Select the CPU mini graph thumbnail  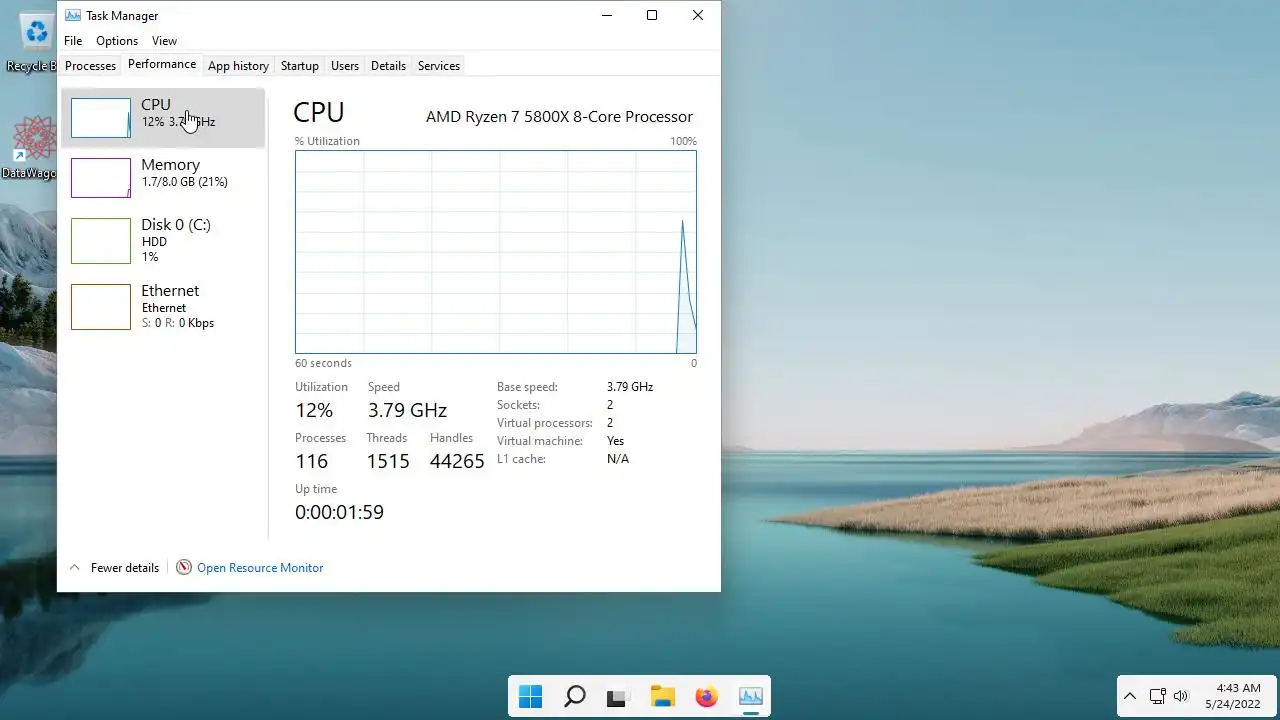pyautogui.click(x=101, y=118)
